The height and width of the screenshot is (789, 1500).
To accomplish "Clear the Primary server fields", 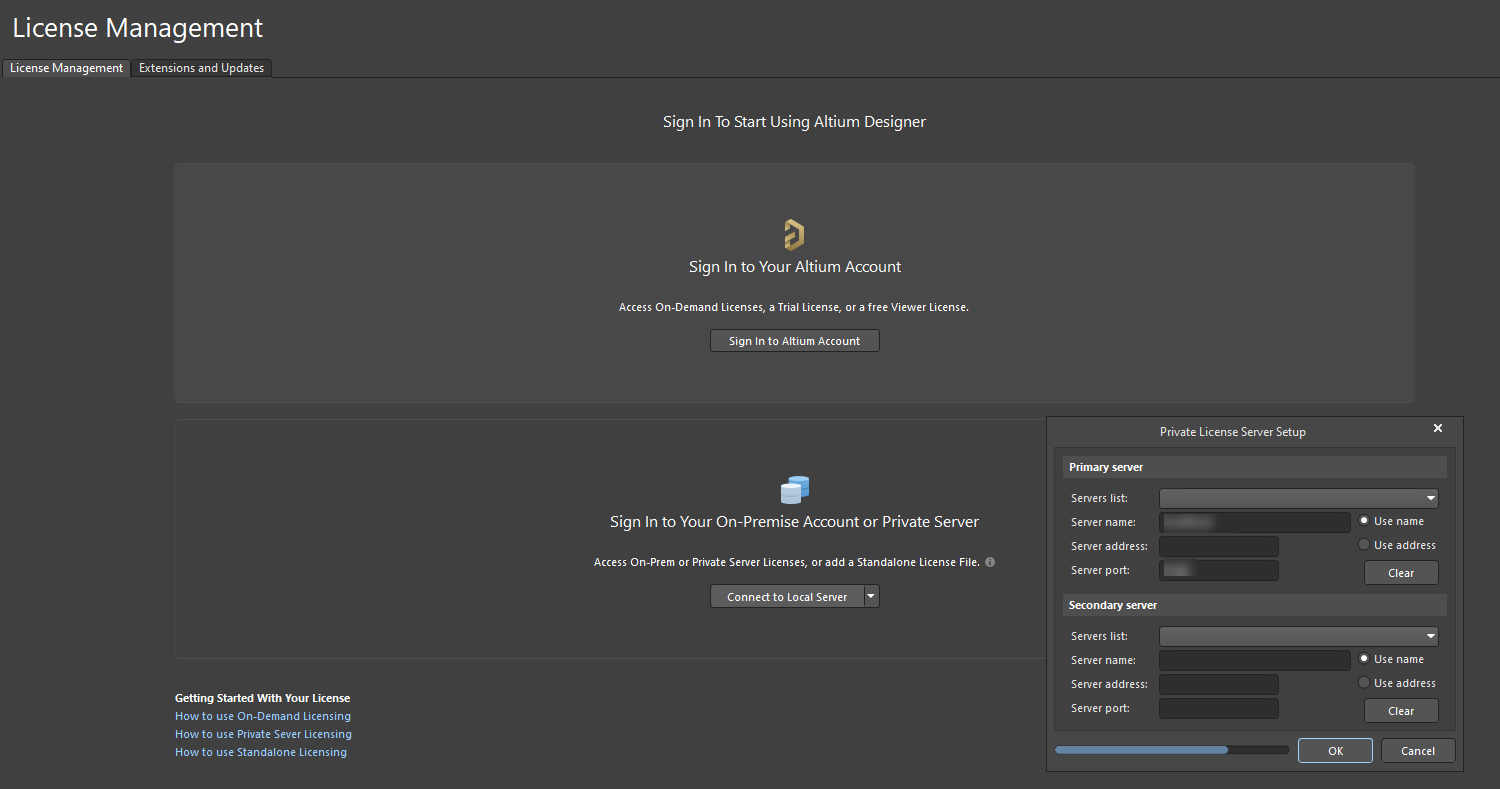I will [x=1401, y=573].
